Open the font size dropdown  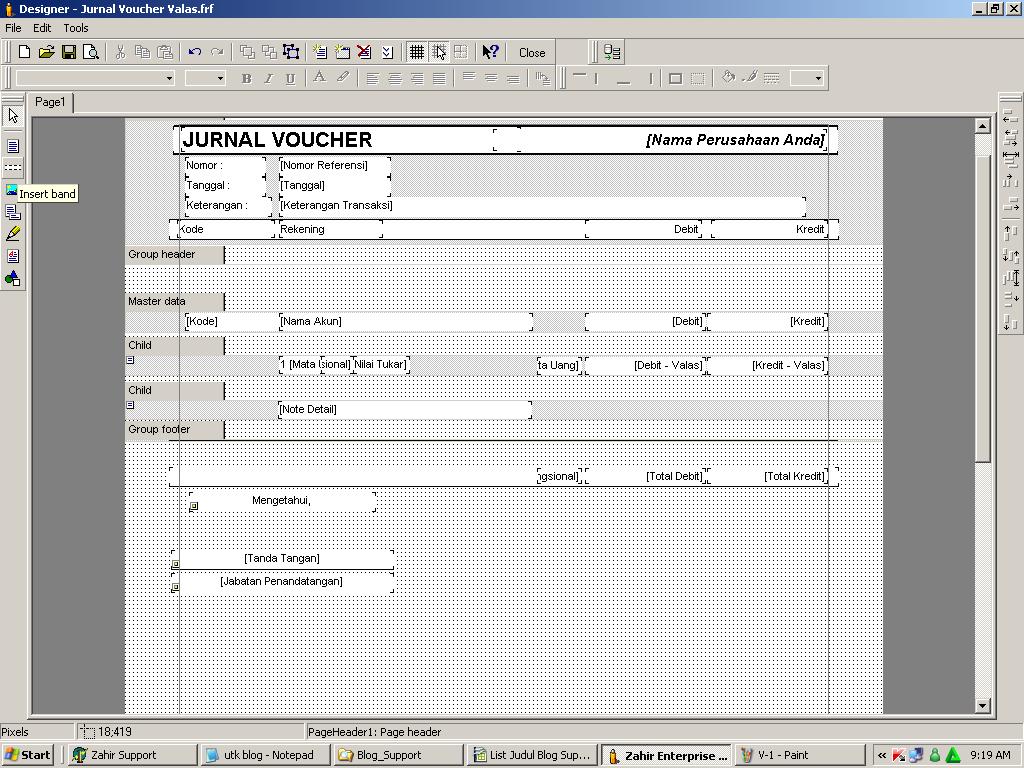coord(220,78)
